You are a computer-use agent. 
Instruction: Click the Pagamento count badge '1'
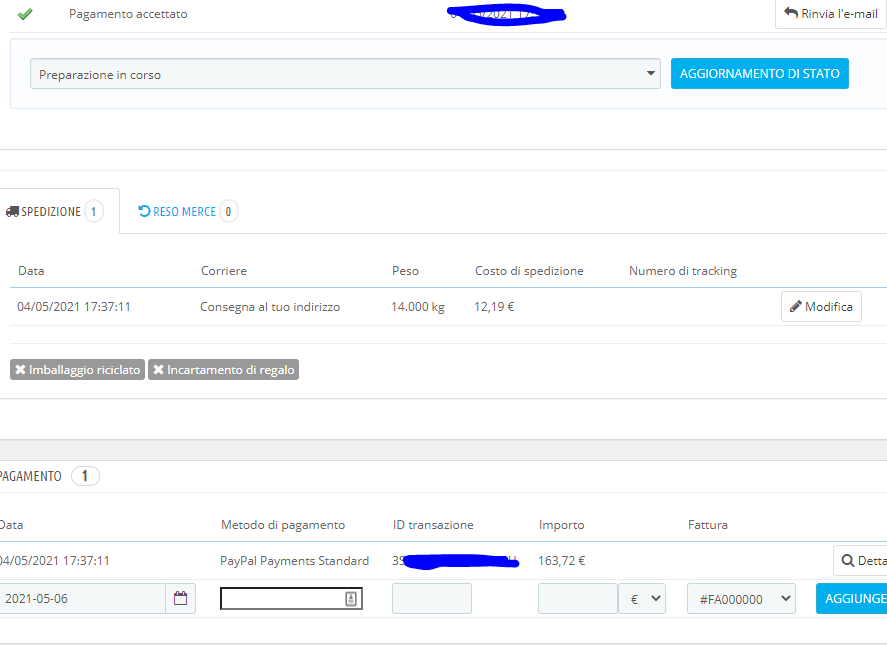85,476
